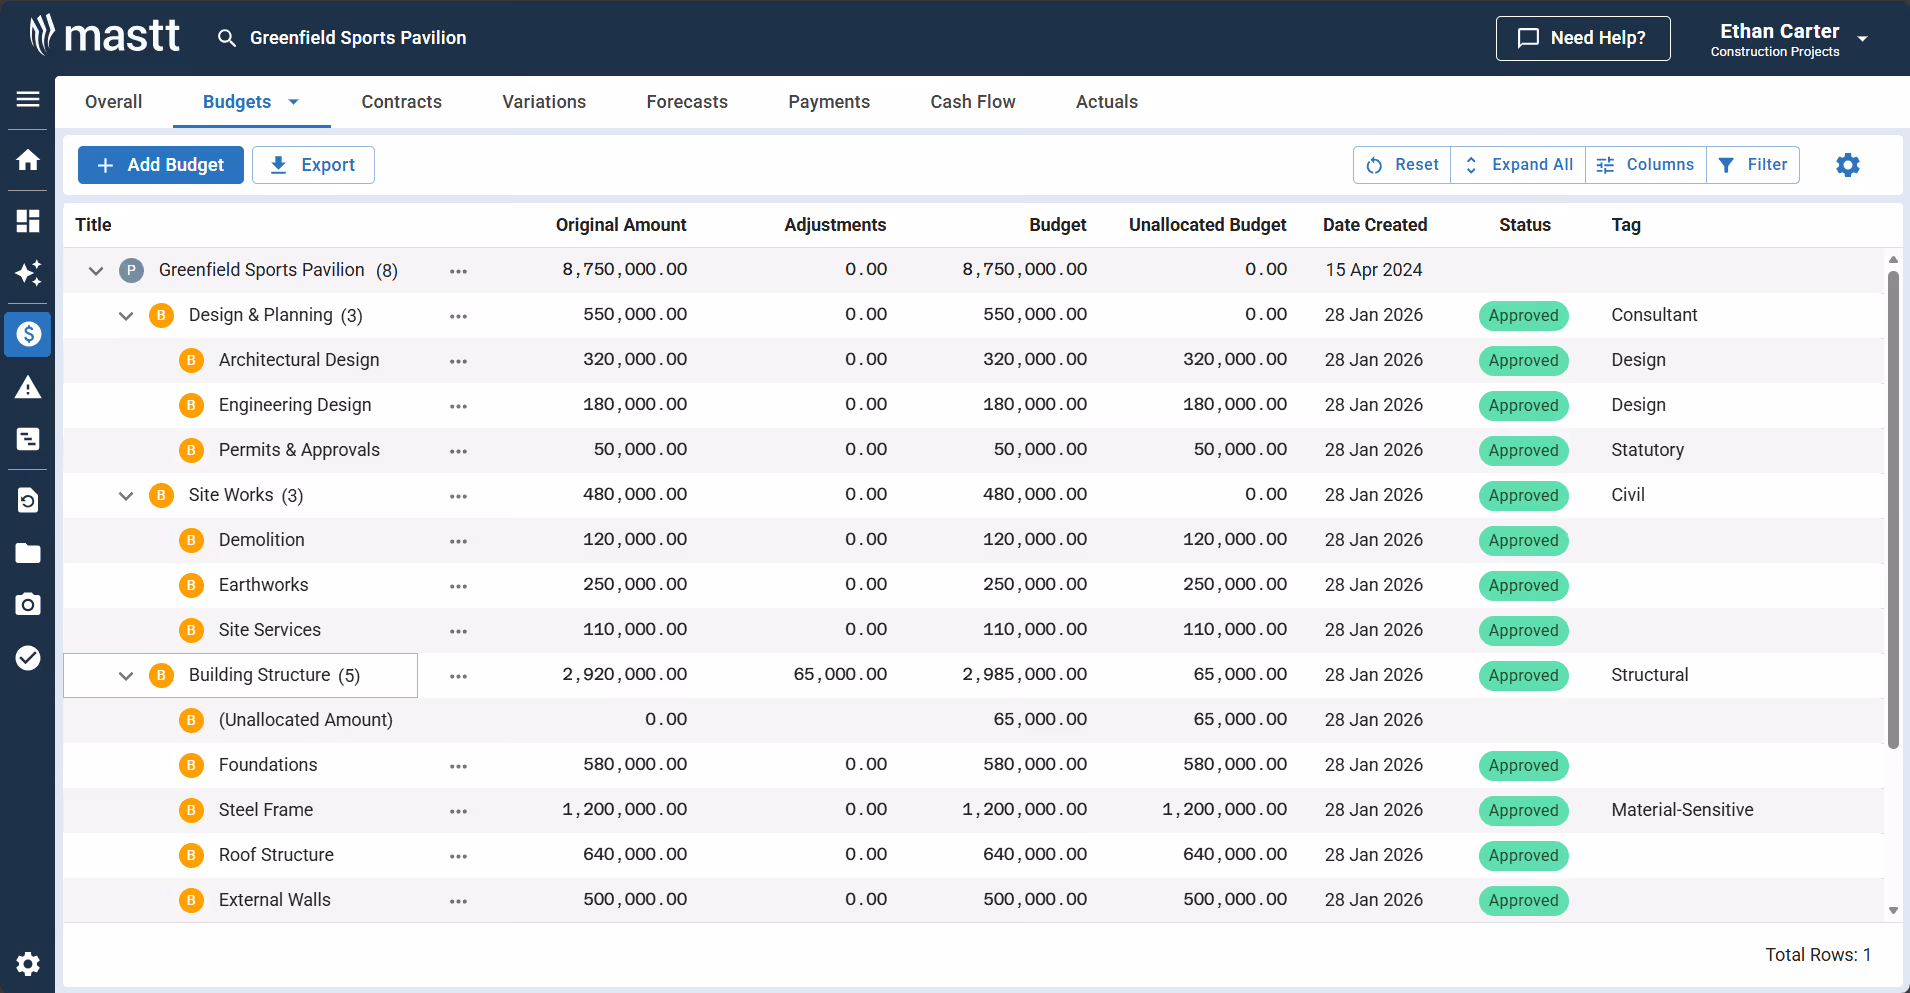The height and width of the screenshot is (993, 1910).
Task: Click the Approved status badge for Earthworks
Action: click(x=1522, y=586)
